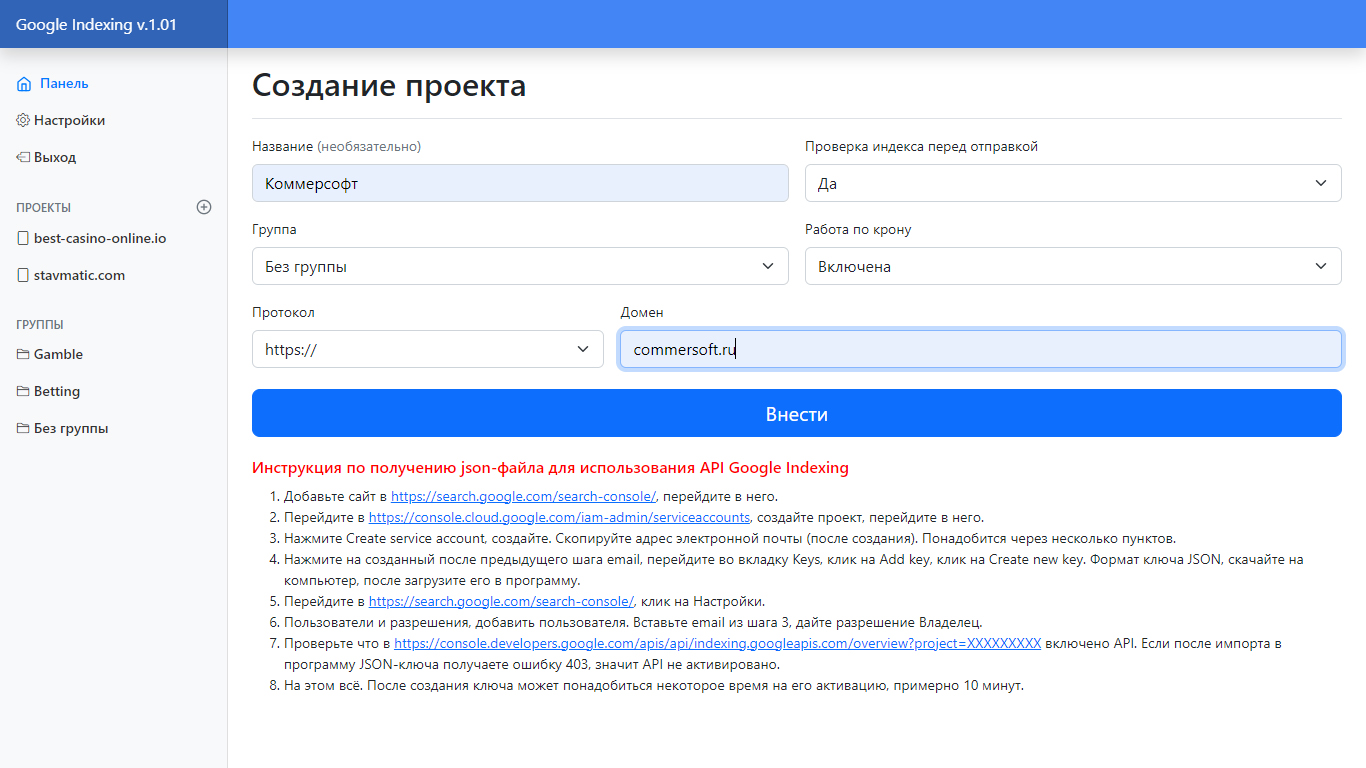1366x768 pixels.
Task: Click the Создание проекта heading
Action: pos(389,85)
